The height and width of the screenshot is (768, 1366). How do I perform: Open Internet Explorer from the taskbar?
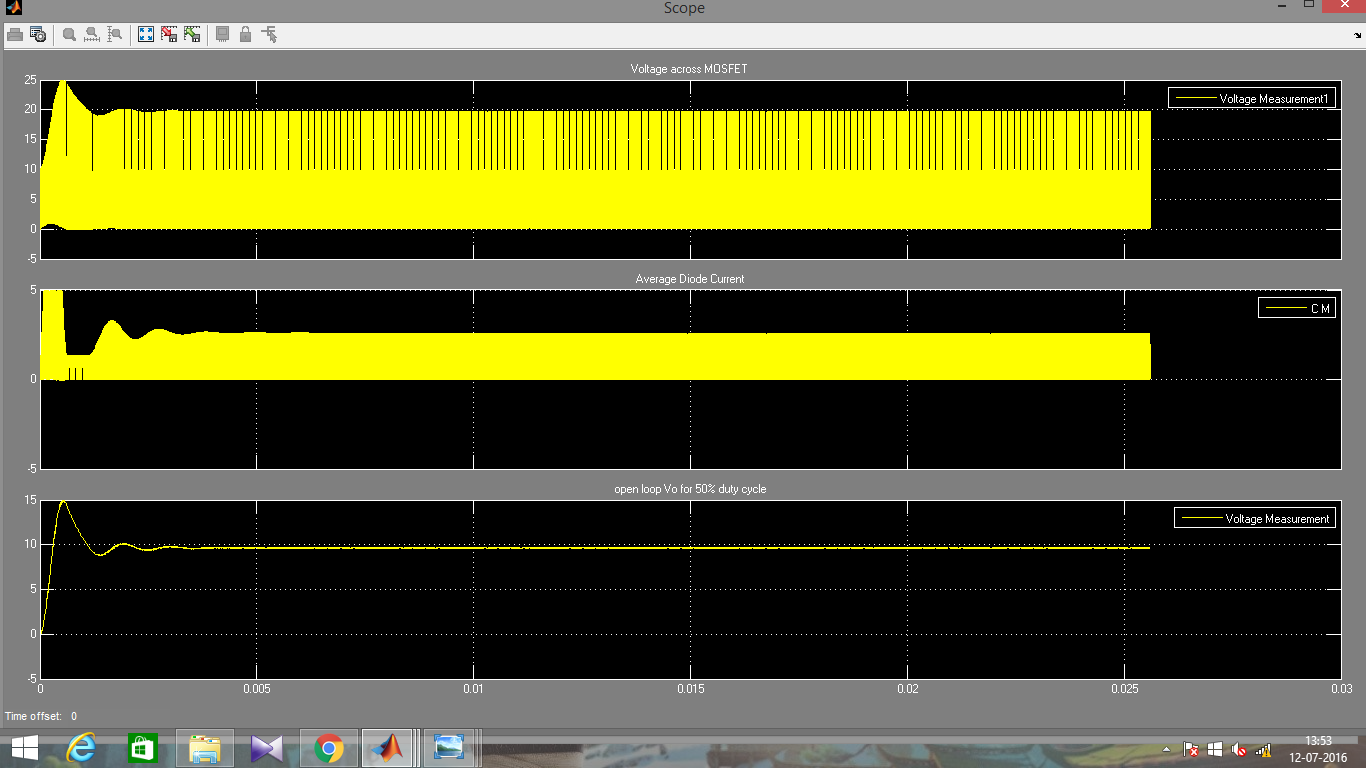(x=82, y=748)
